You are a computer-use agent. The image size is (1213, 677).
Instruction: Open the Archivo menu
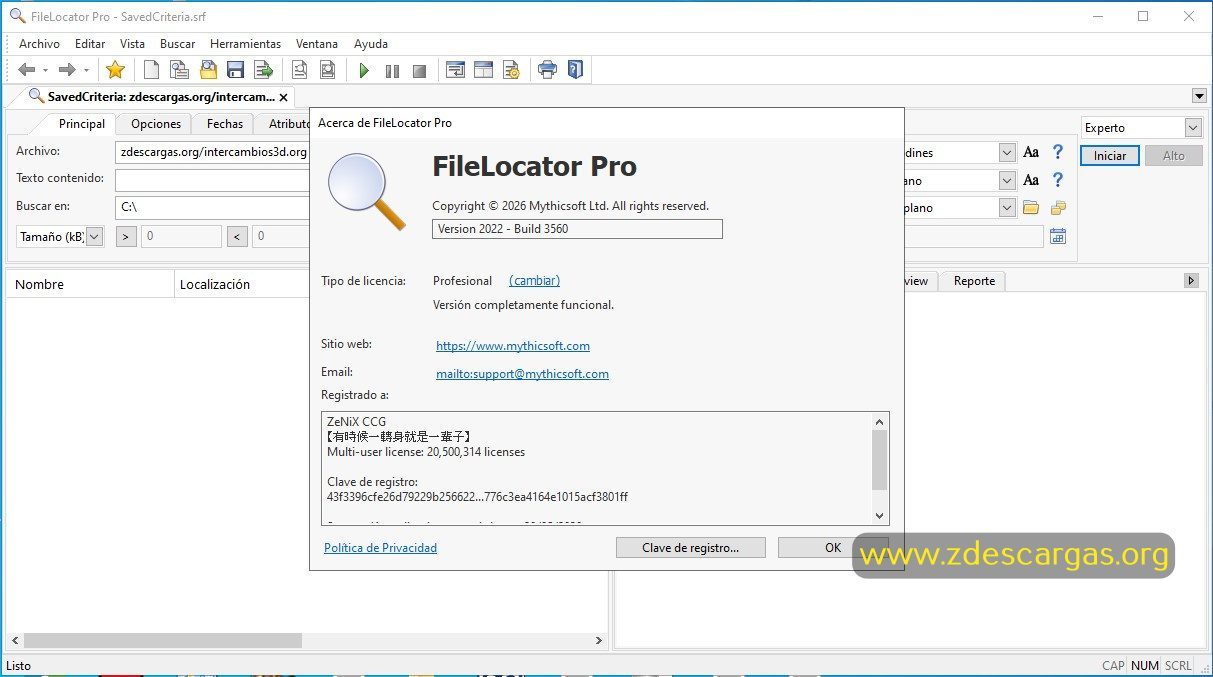tap(39, 44)
